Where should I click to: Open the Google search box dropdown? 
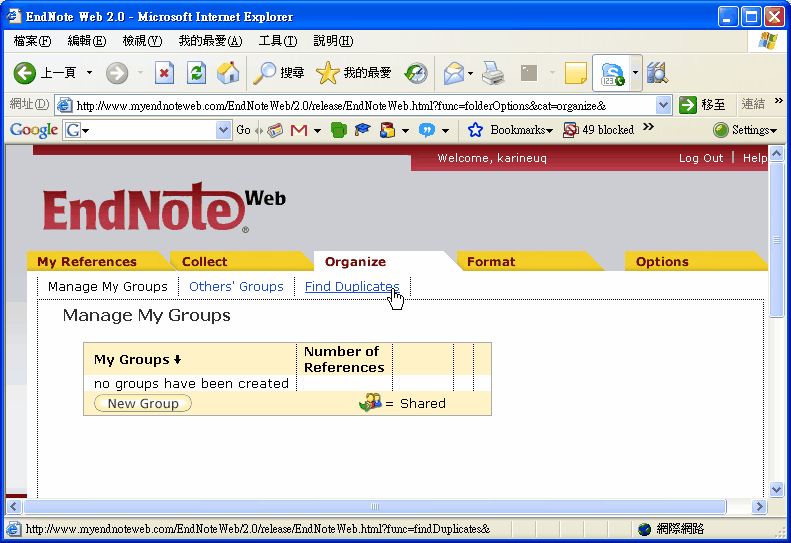[x=224, y=130]
